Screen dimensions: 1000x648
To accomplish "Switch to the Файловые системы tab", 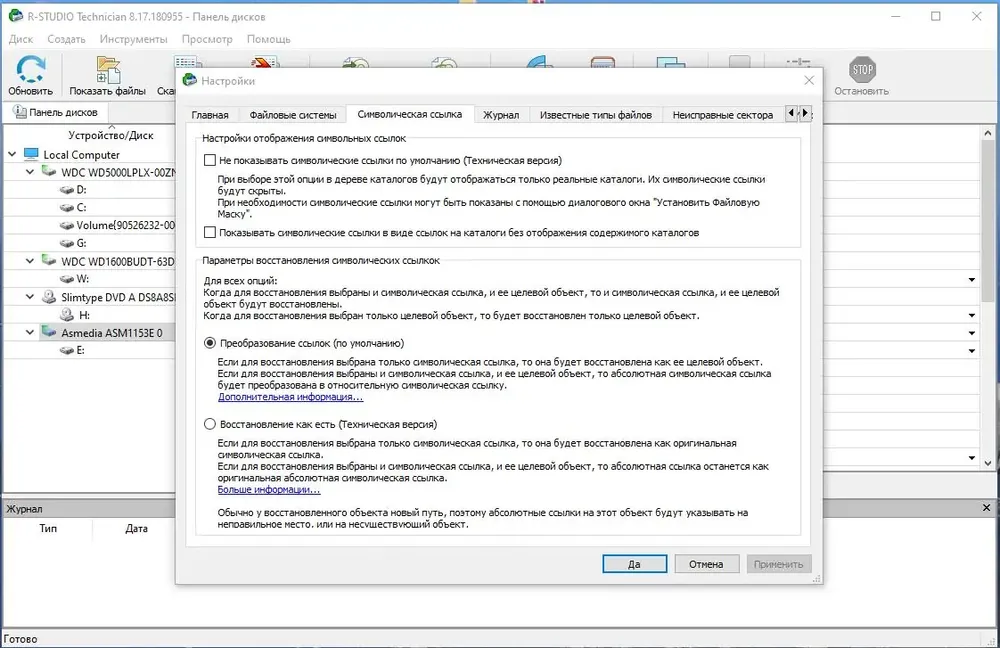I will click(293, 115).
